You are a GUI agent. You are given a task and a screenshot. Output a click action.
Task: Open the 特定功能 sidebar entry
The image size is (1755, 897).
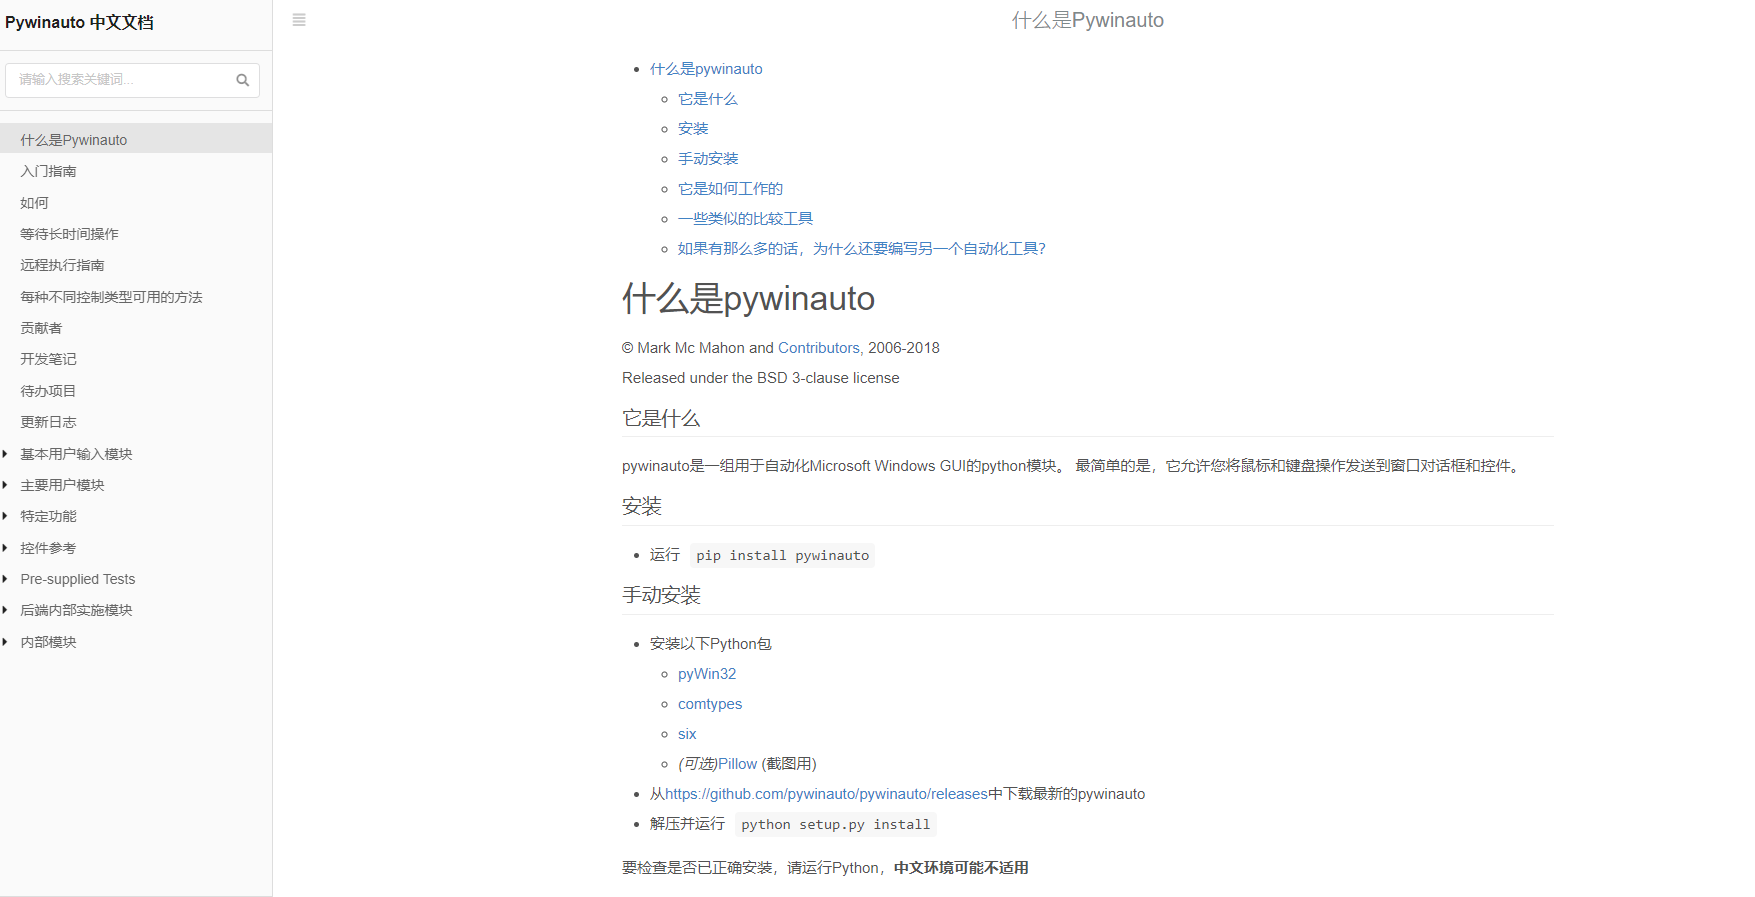coord(48,516)
